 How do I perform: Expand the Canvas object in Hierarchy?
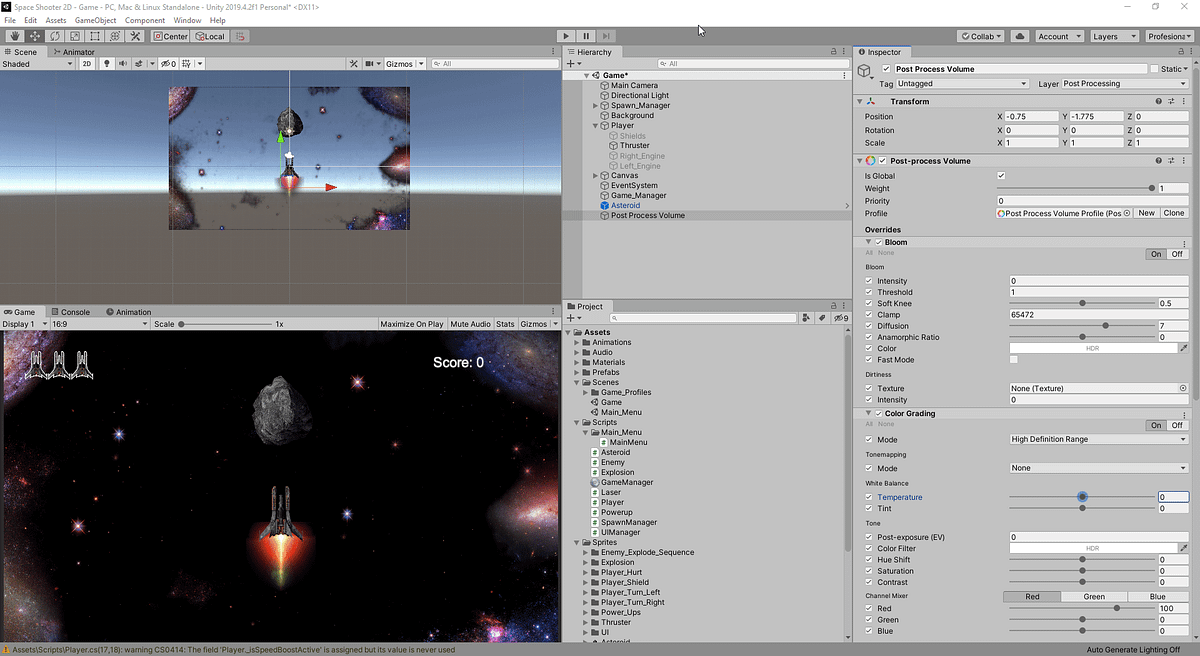click(x=596, y=175)
